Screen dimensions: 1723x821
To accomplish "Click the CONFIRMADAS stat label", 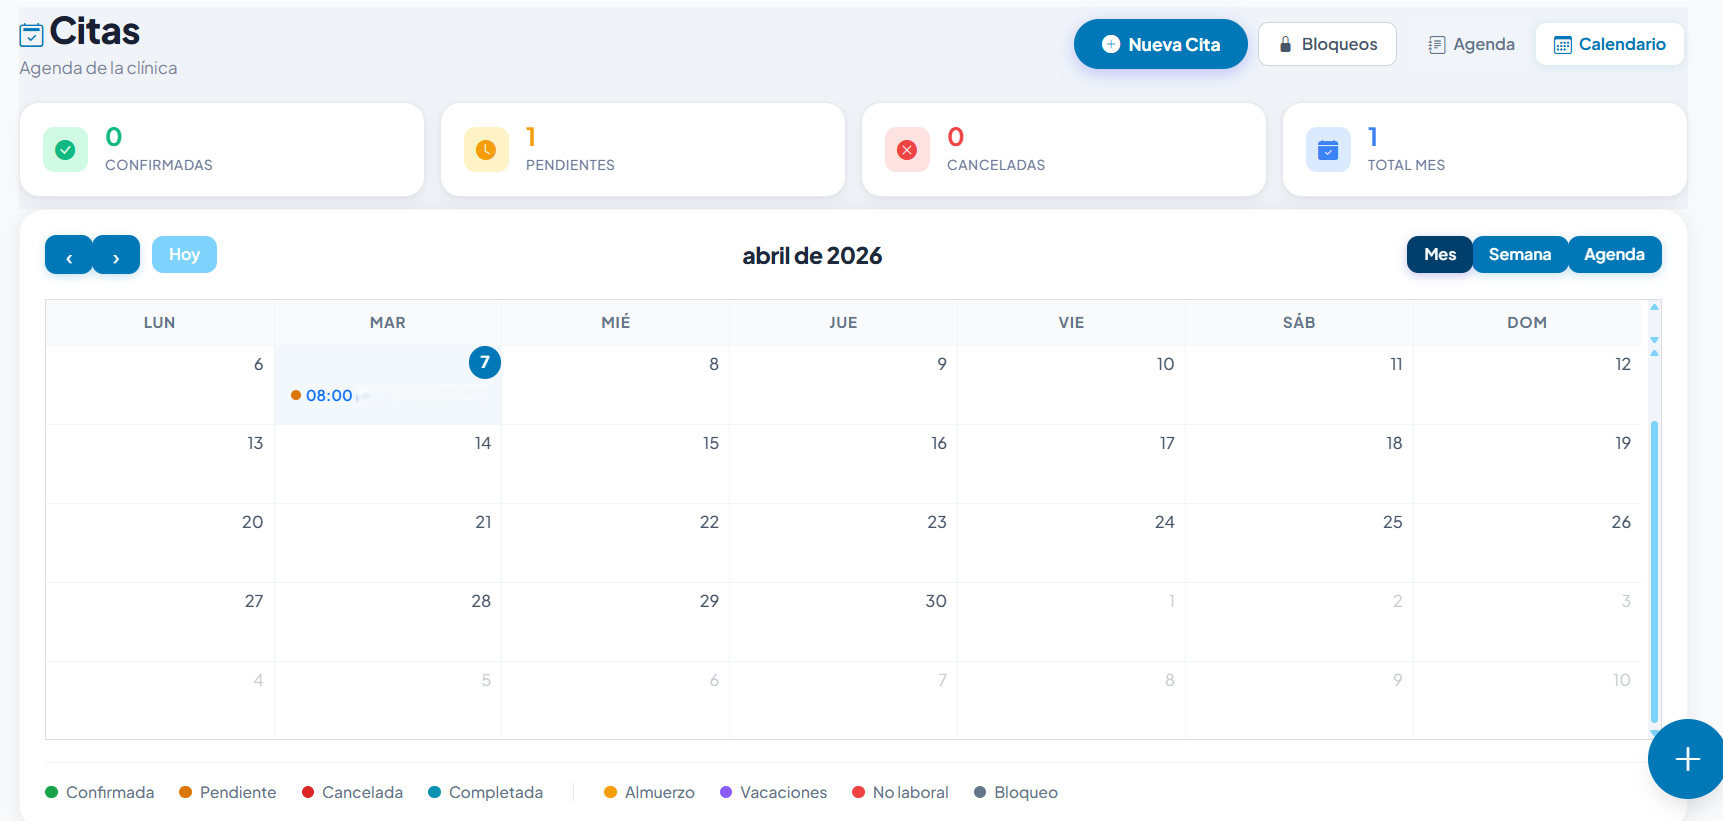I will (159, 165).
